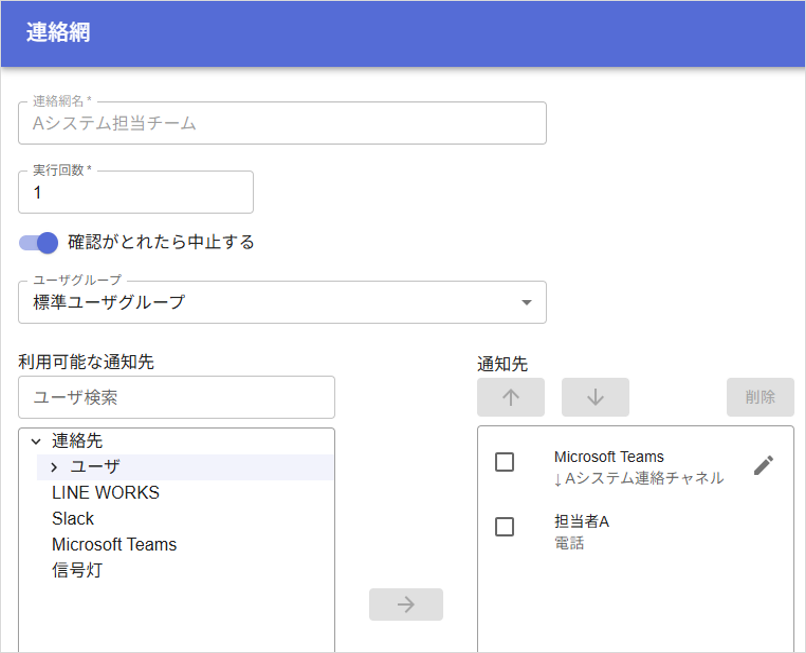
Task: Click the 担当者A label
Action: click(x=582, y=521)
